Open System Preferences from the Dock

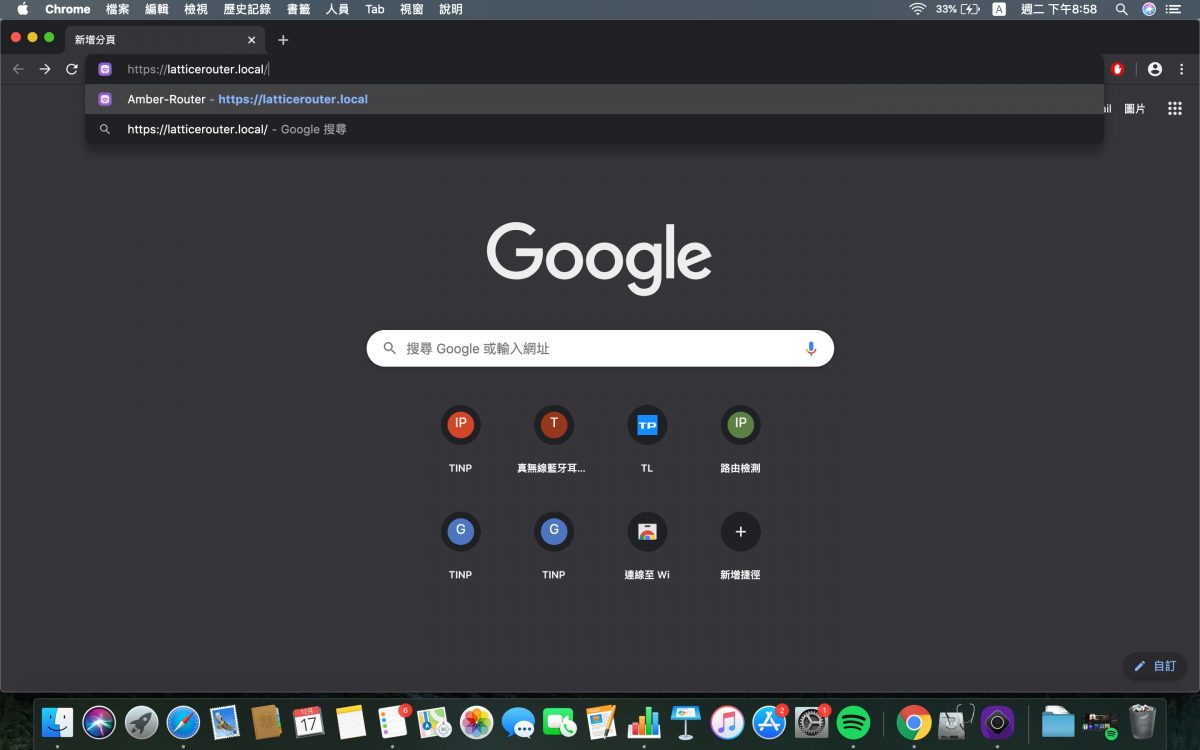coord(811,722)
